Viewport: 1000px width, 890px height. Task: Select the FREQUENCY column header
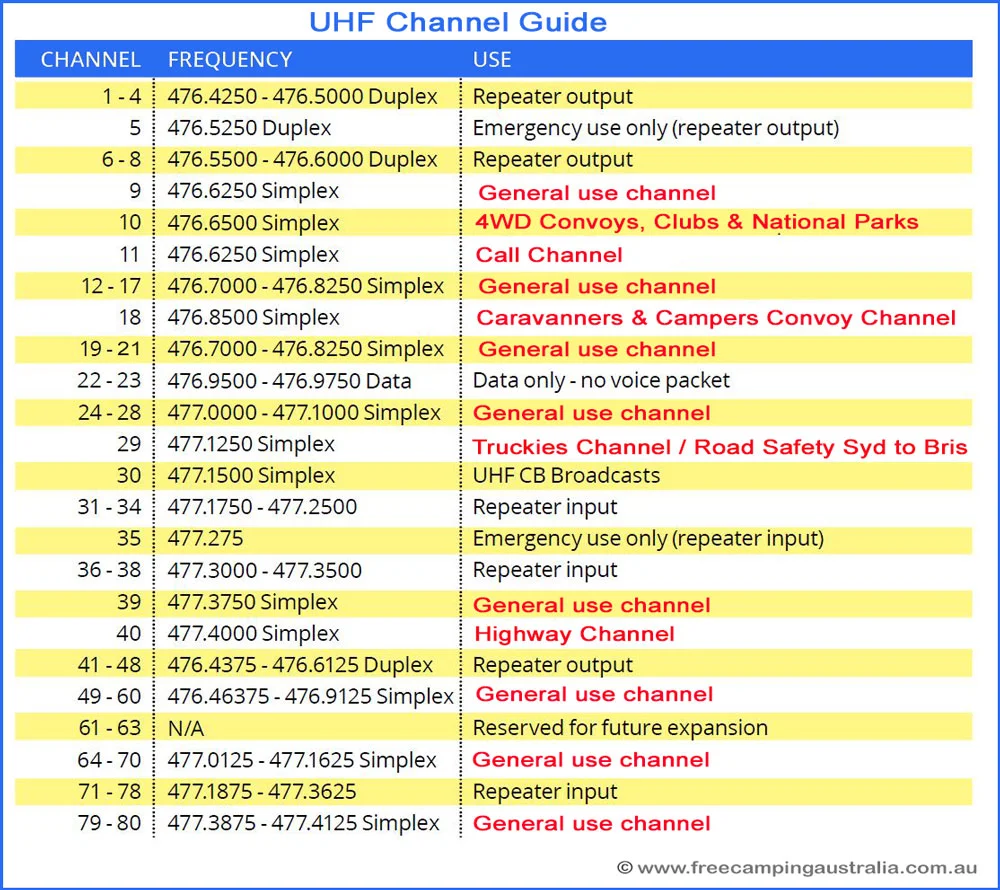230,60
